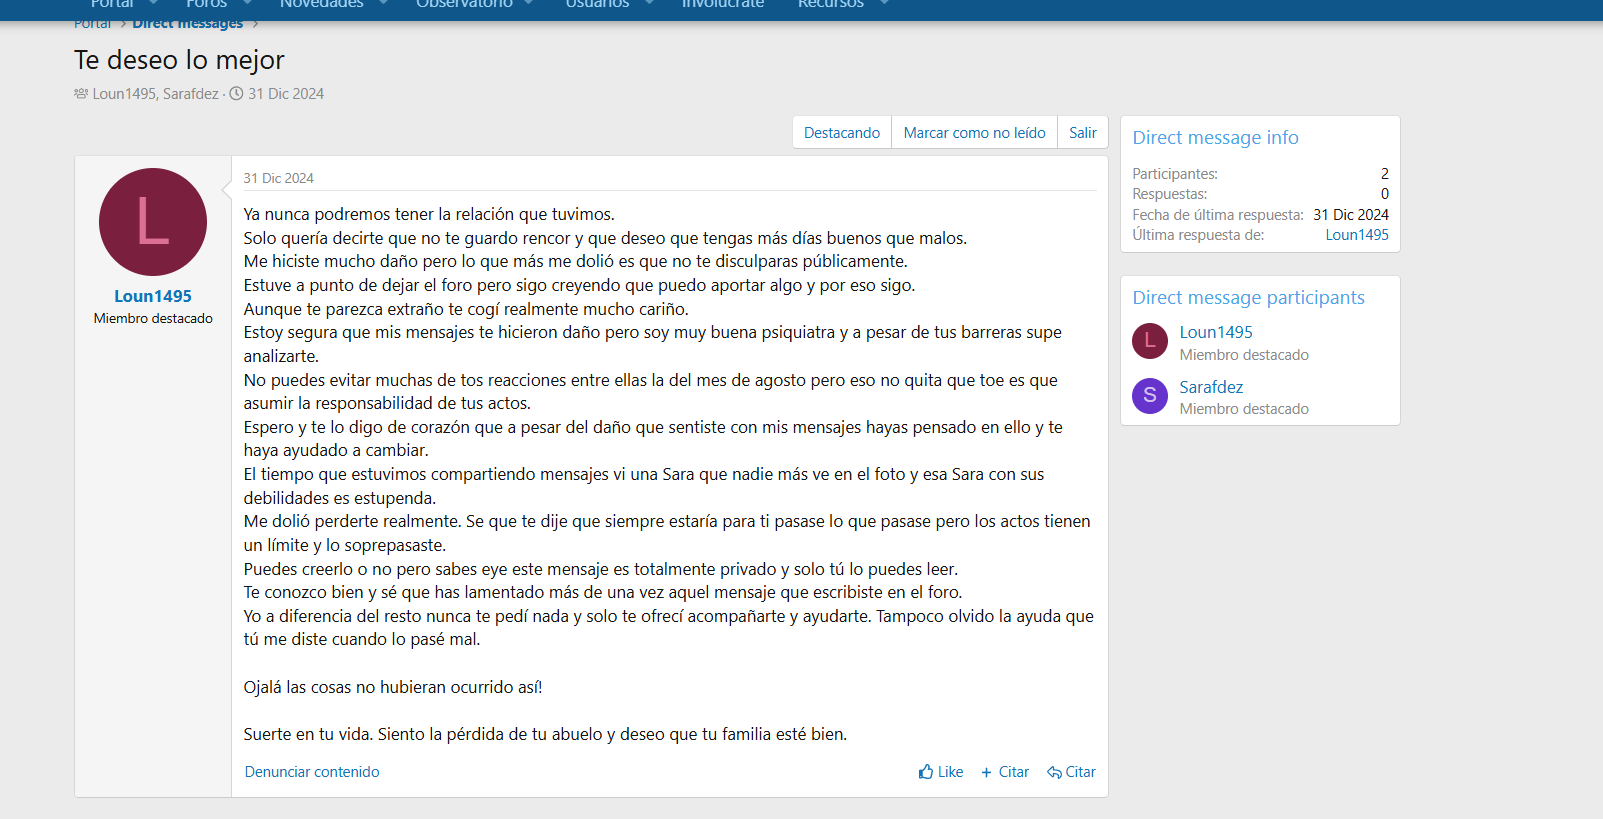Image resolution: width=1603 pixels, height=819 pixels.
Task: Click the 'Direct message info' heading
Action: pyautogui.click(x=1215, y=138)
